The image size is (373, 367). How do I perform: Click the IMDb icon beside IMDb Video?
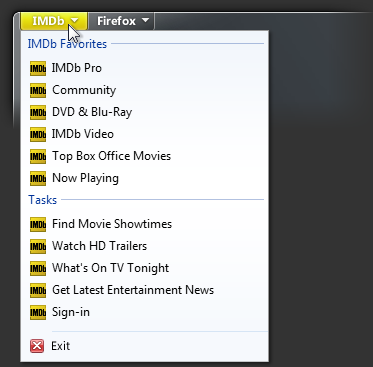[x=38, y=134]
